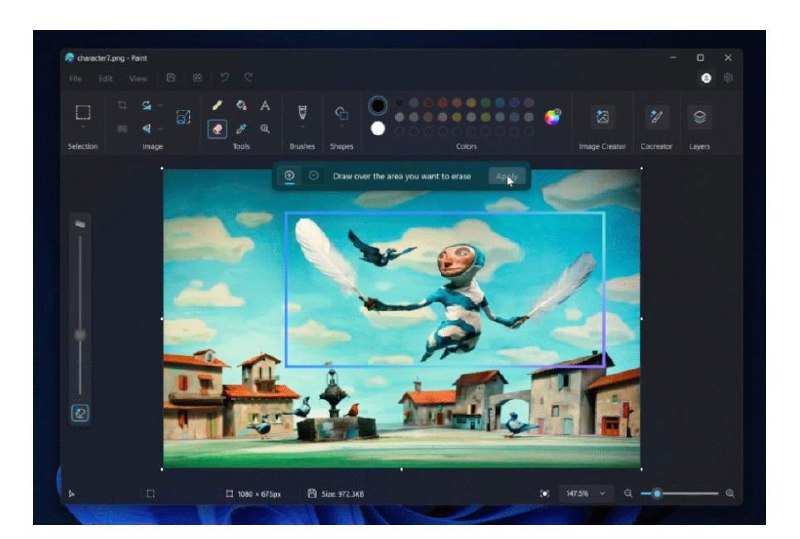Expand the Rotate options chevron
The width and height of the screenshot is (800, 539).
pyautogui.click(x=160, y=105)
